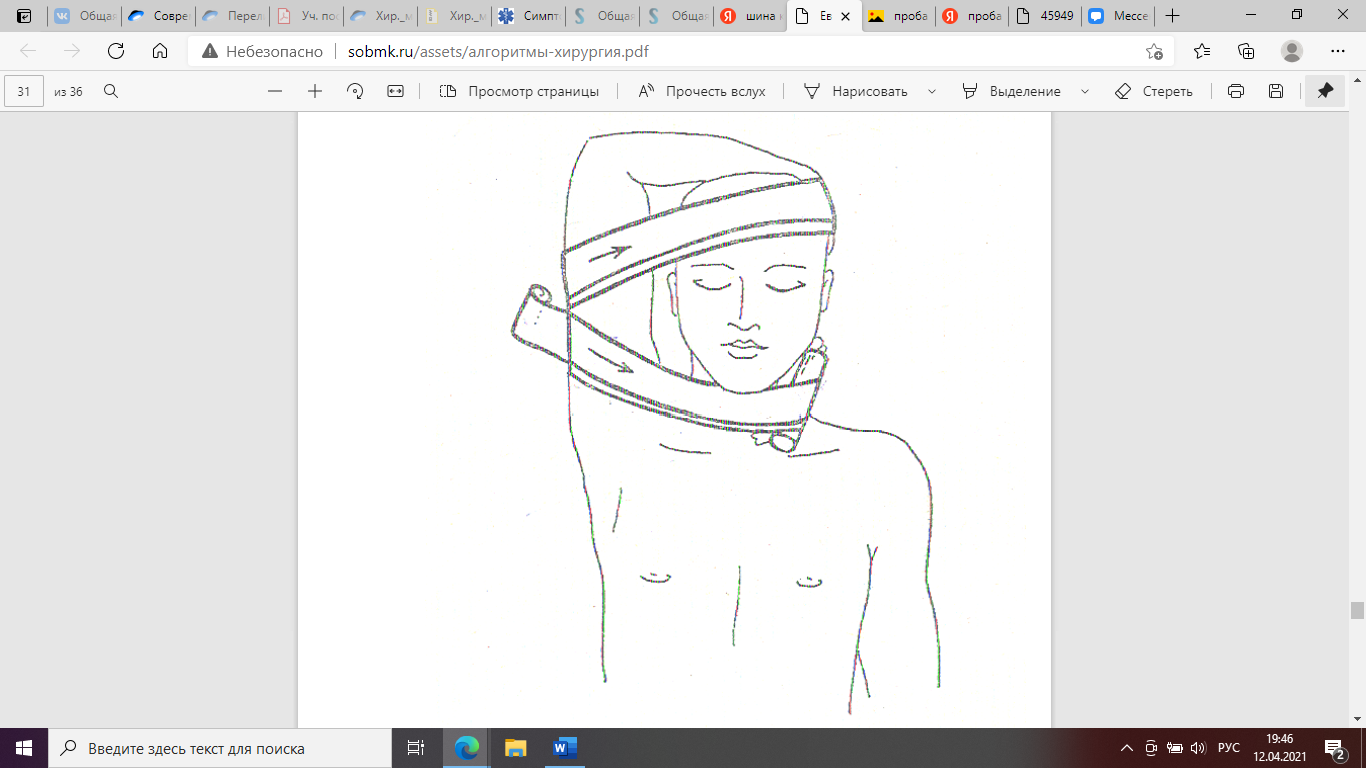
Task: Expand the Draw (Нарисовать) options arrow
Action: 932,91
